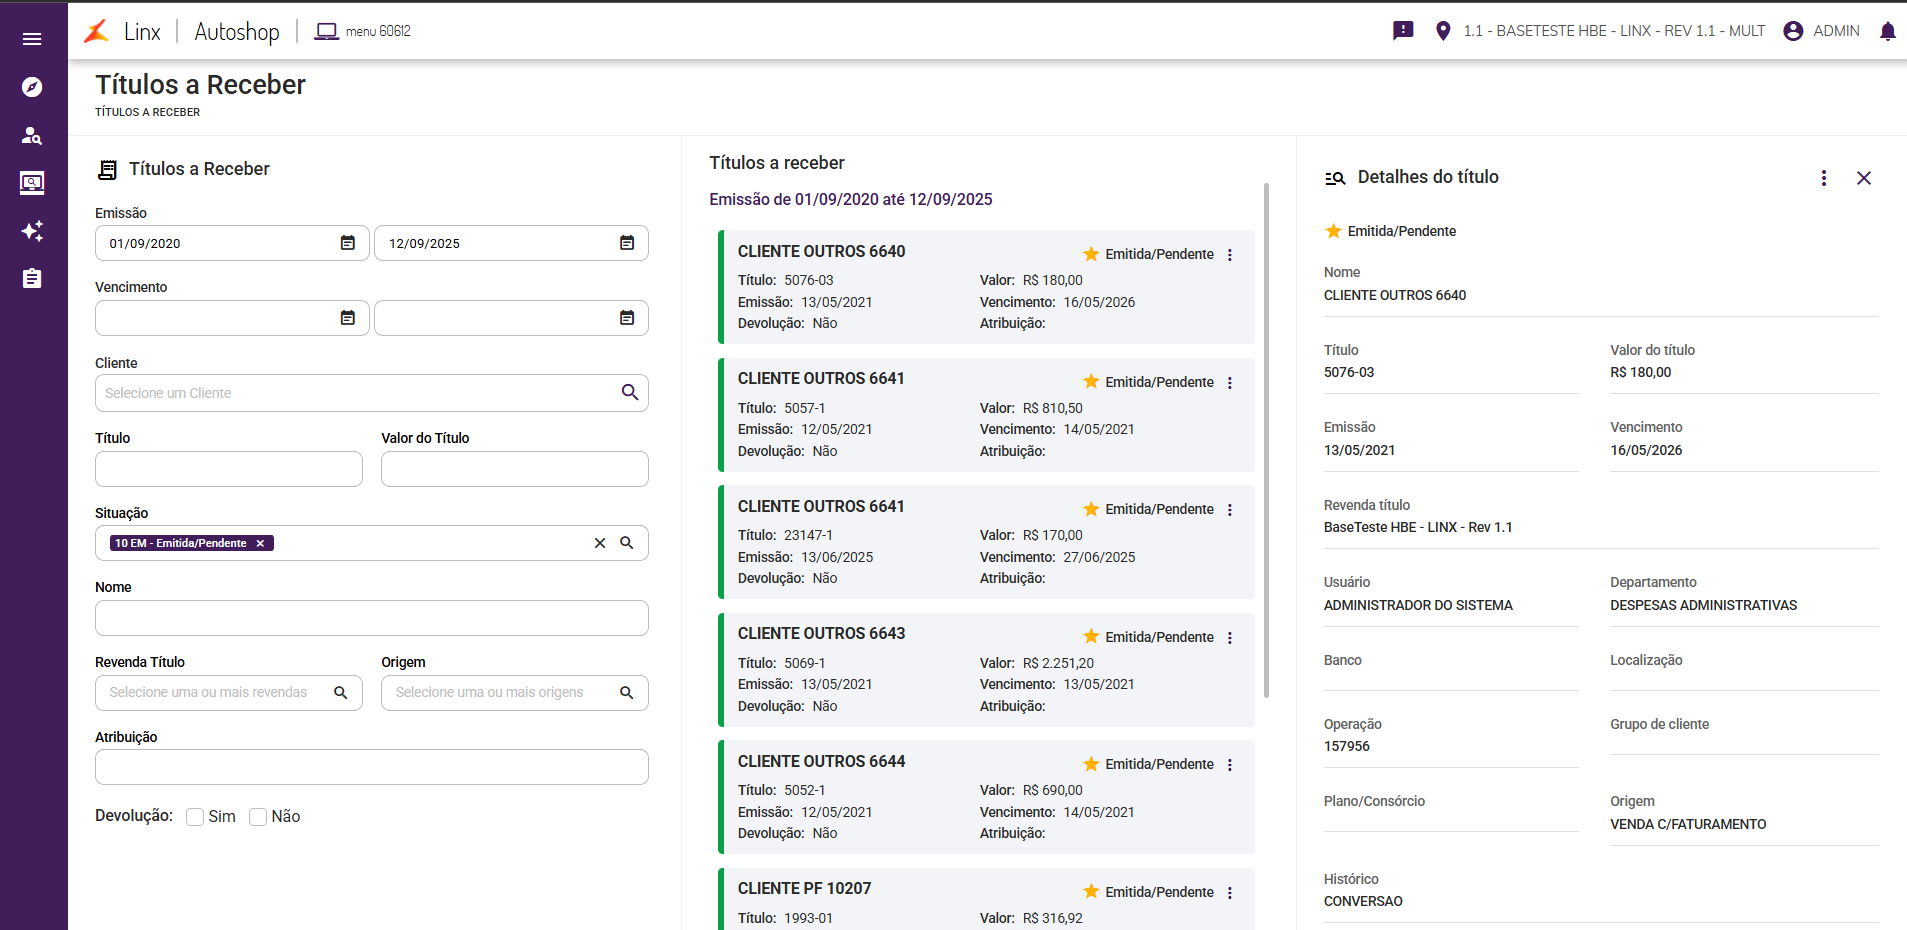Open the person search icon in the sidebar
This screenshot has width=1907, height=930.
click(x=32, y=135)
